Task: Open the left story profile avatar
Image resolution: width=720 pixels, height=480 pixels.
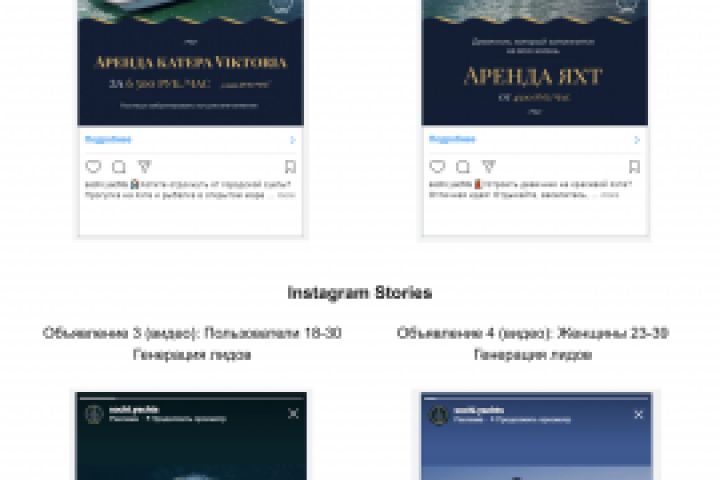Action: pos(94,414)
